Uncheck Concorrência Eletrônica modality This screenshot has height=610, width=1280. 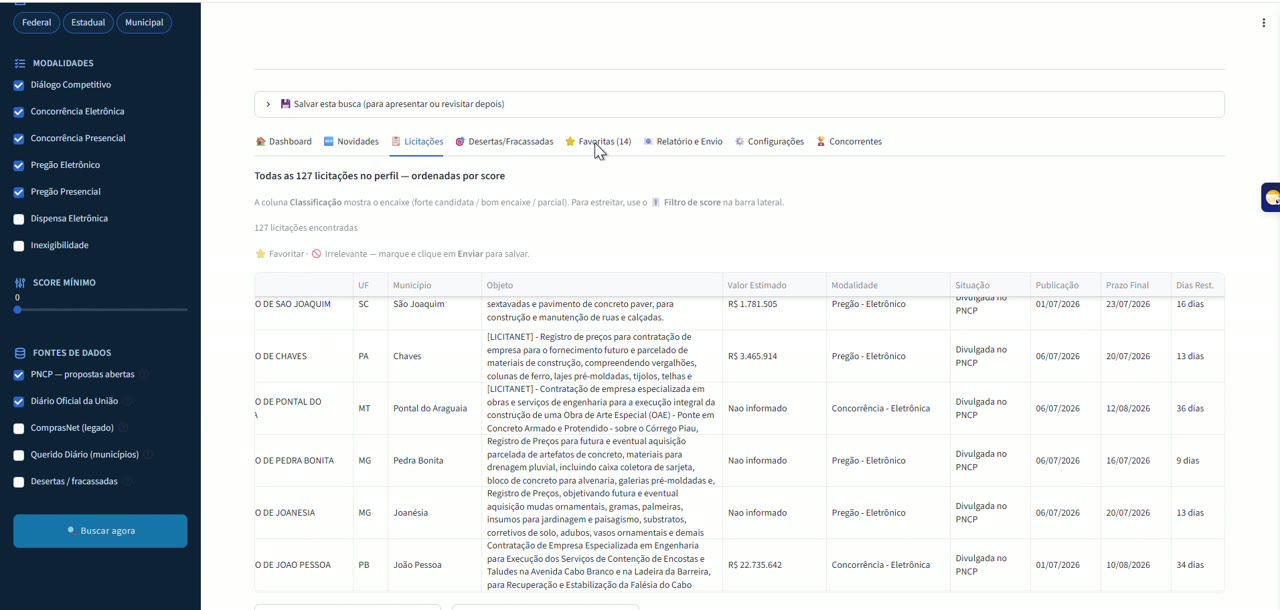tap(19, 112)
